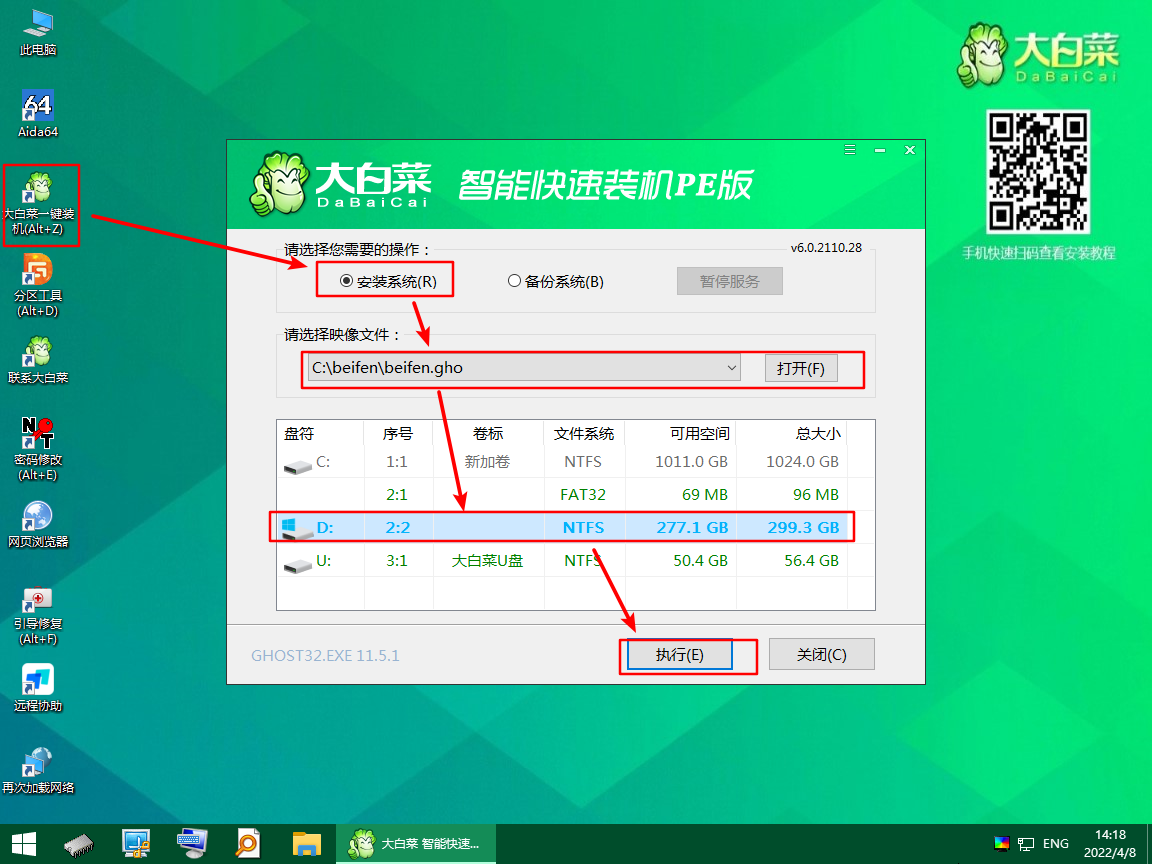1152x864 pixels.
Task: Click the 盘符 column header
Action: 320,433
